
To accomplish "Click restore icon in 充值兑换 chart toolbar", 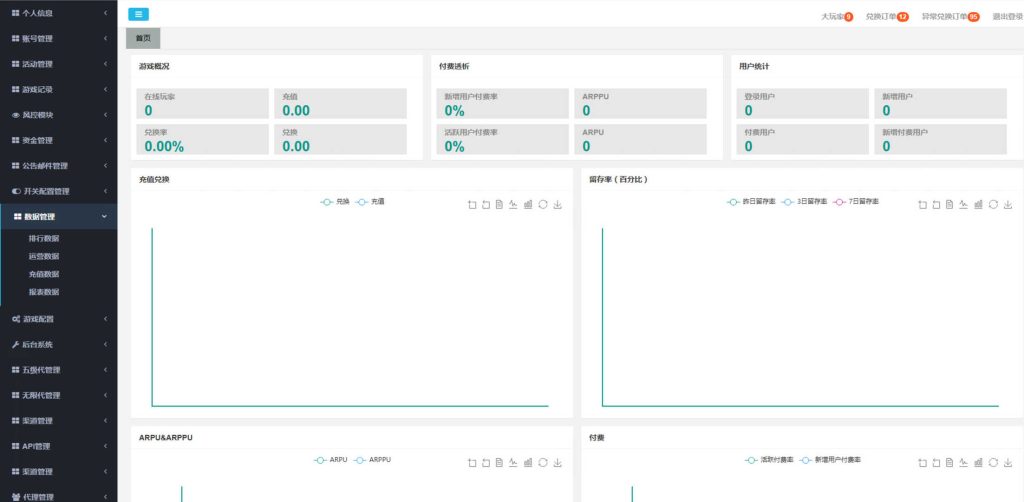I will pos(543,204).
